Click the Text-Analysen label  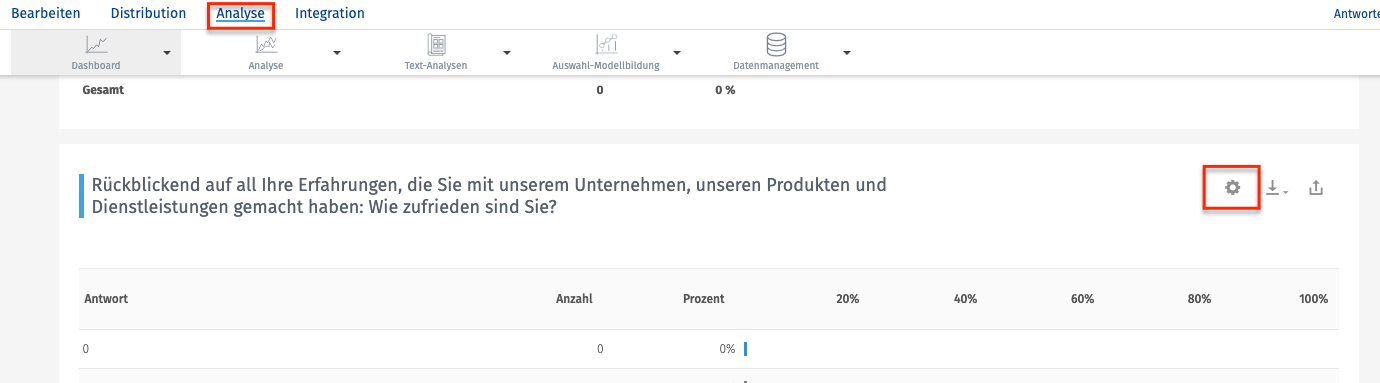[435, 66]
